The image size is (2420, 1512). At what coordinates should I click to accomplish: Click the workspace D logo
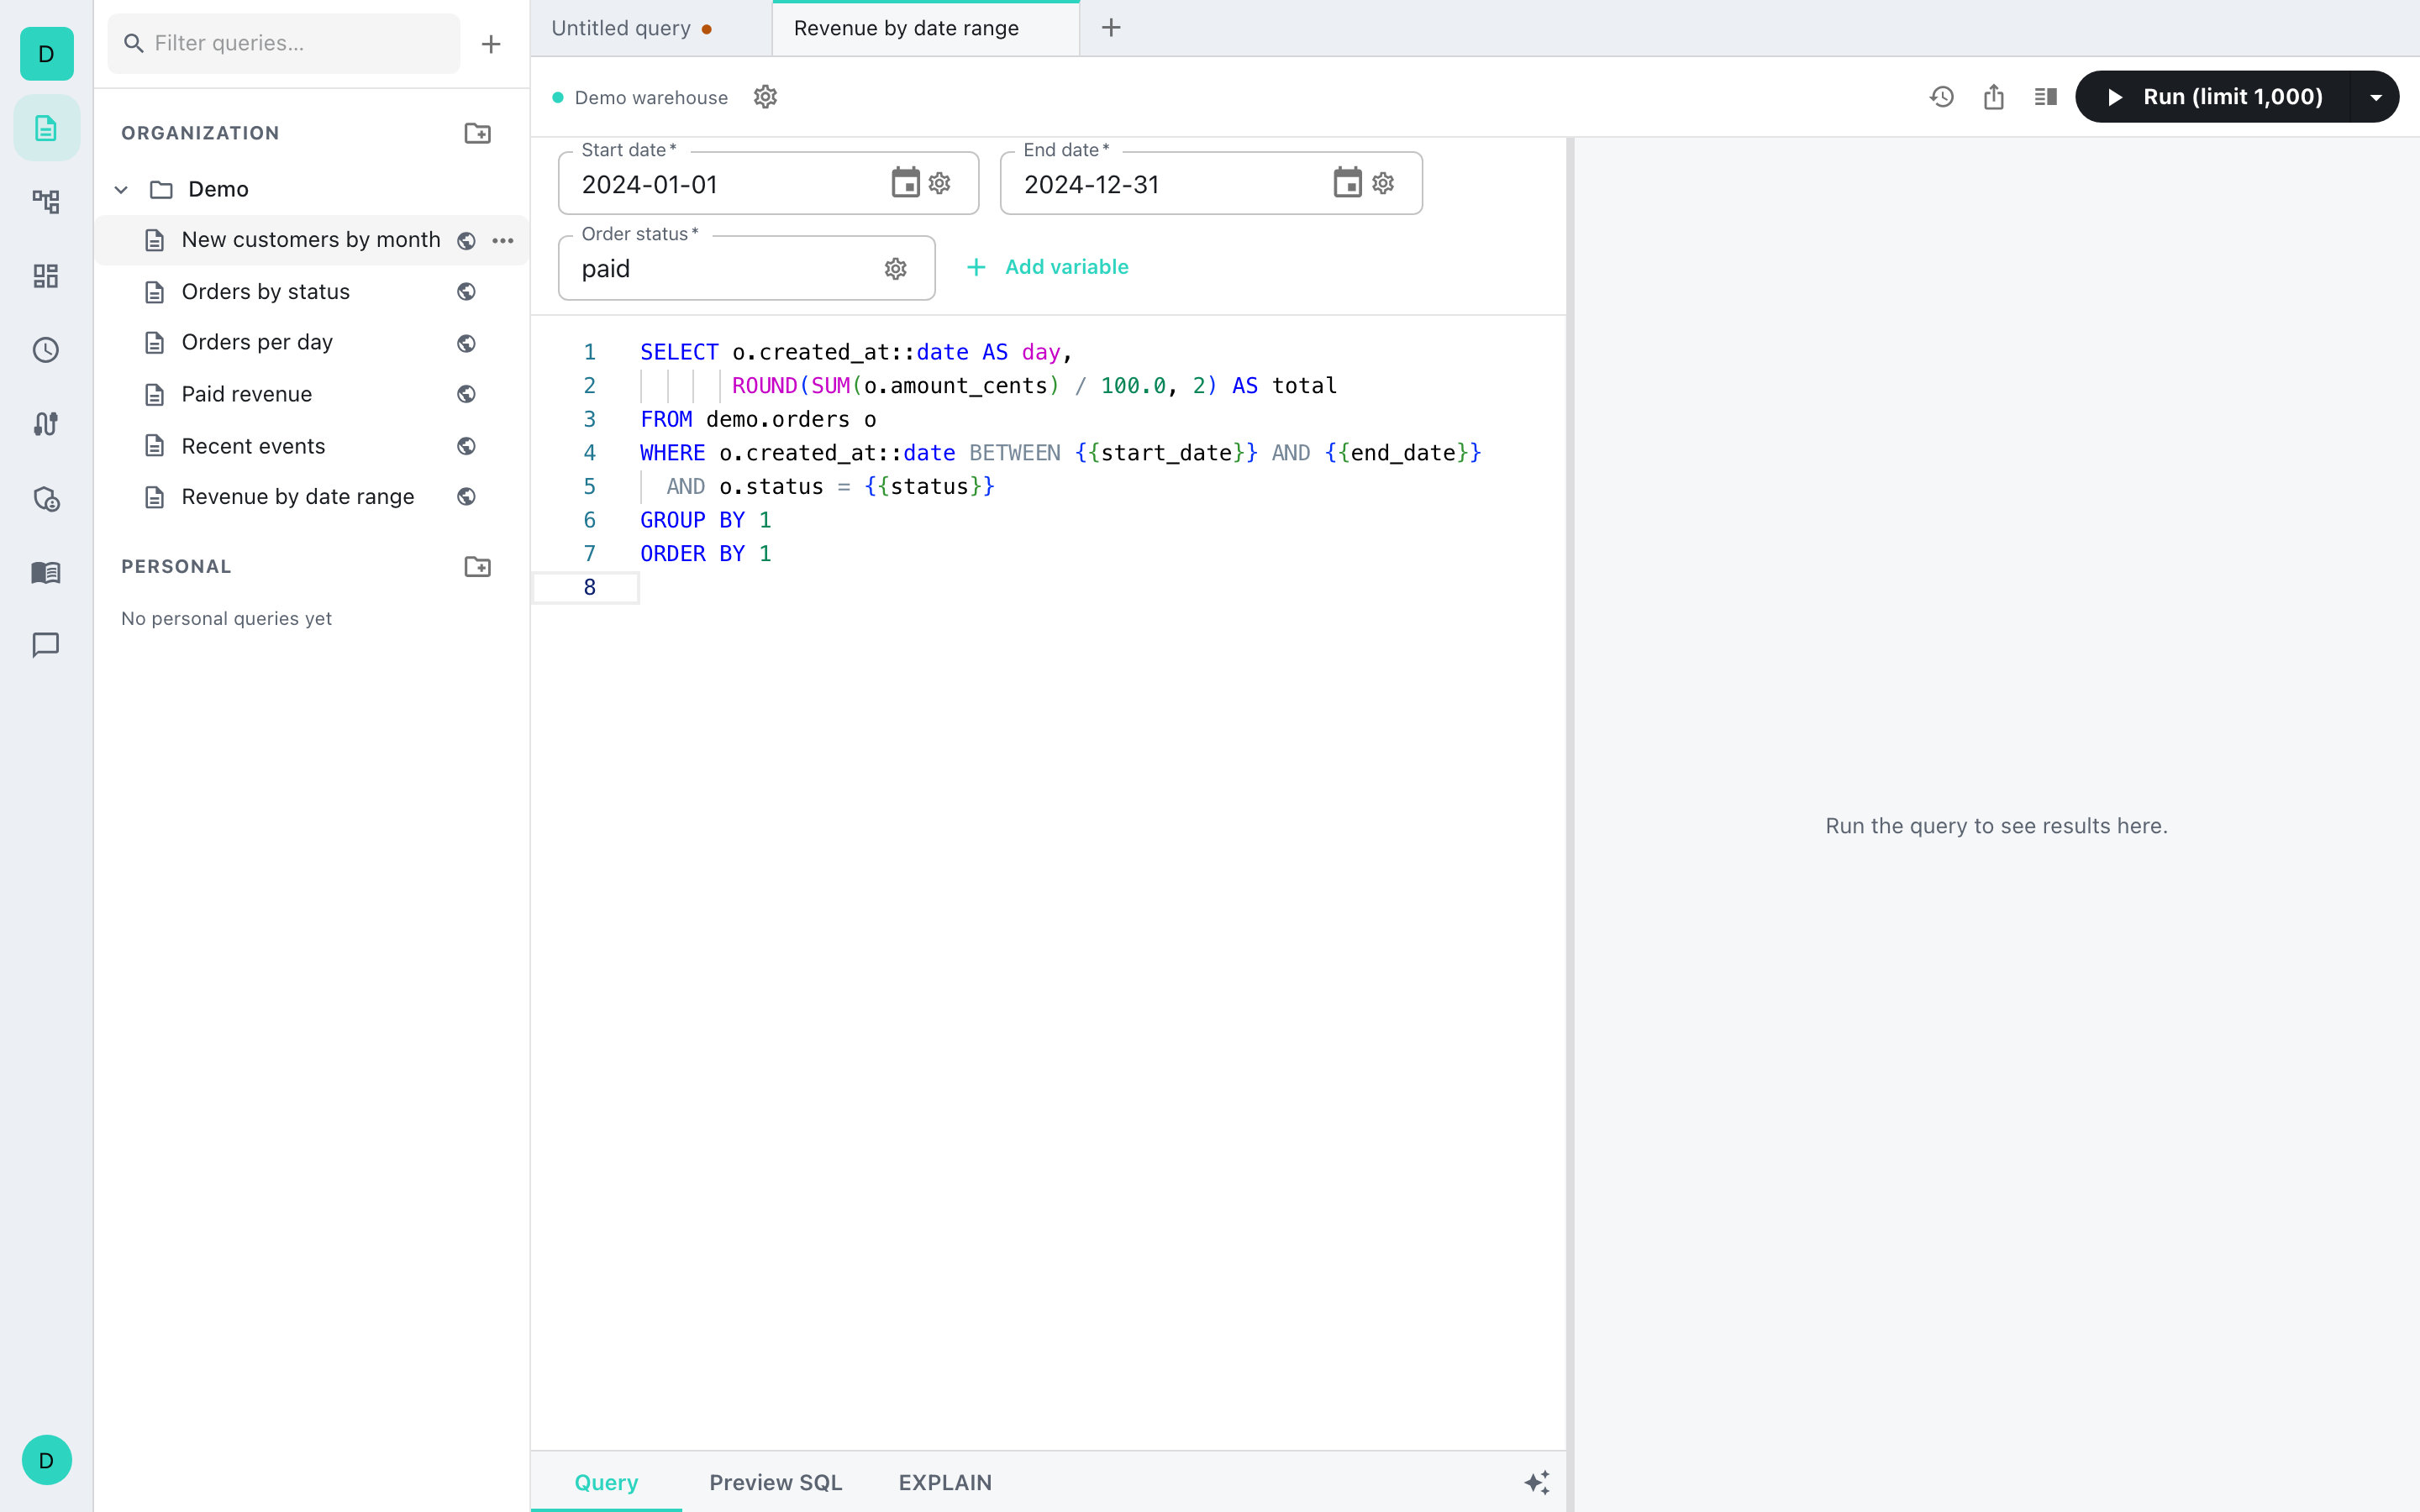click(x=46, y=54)
